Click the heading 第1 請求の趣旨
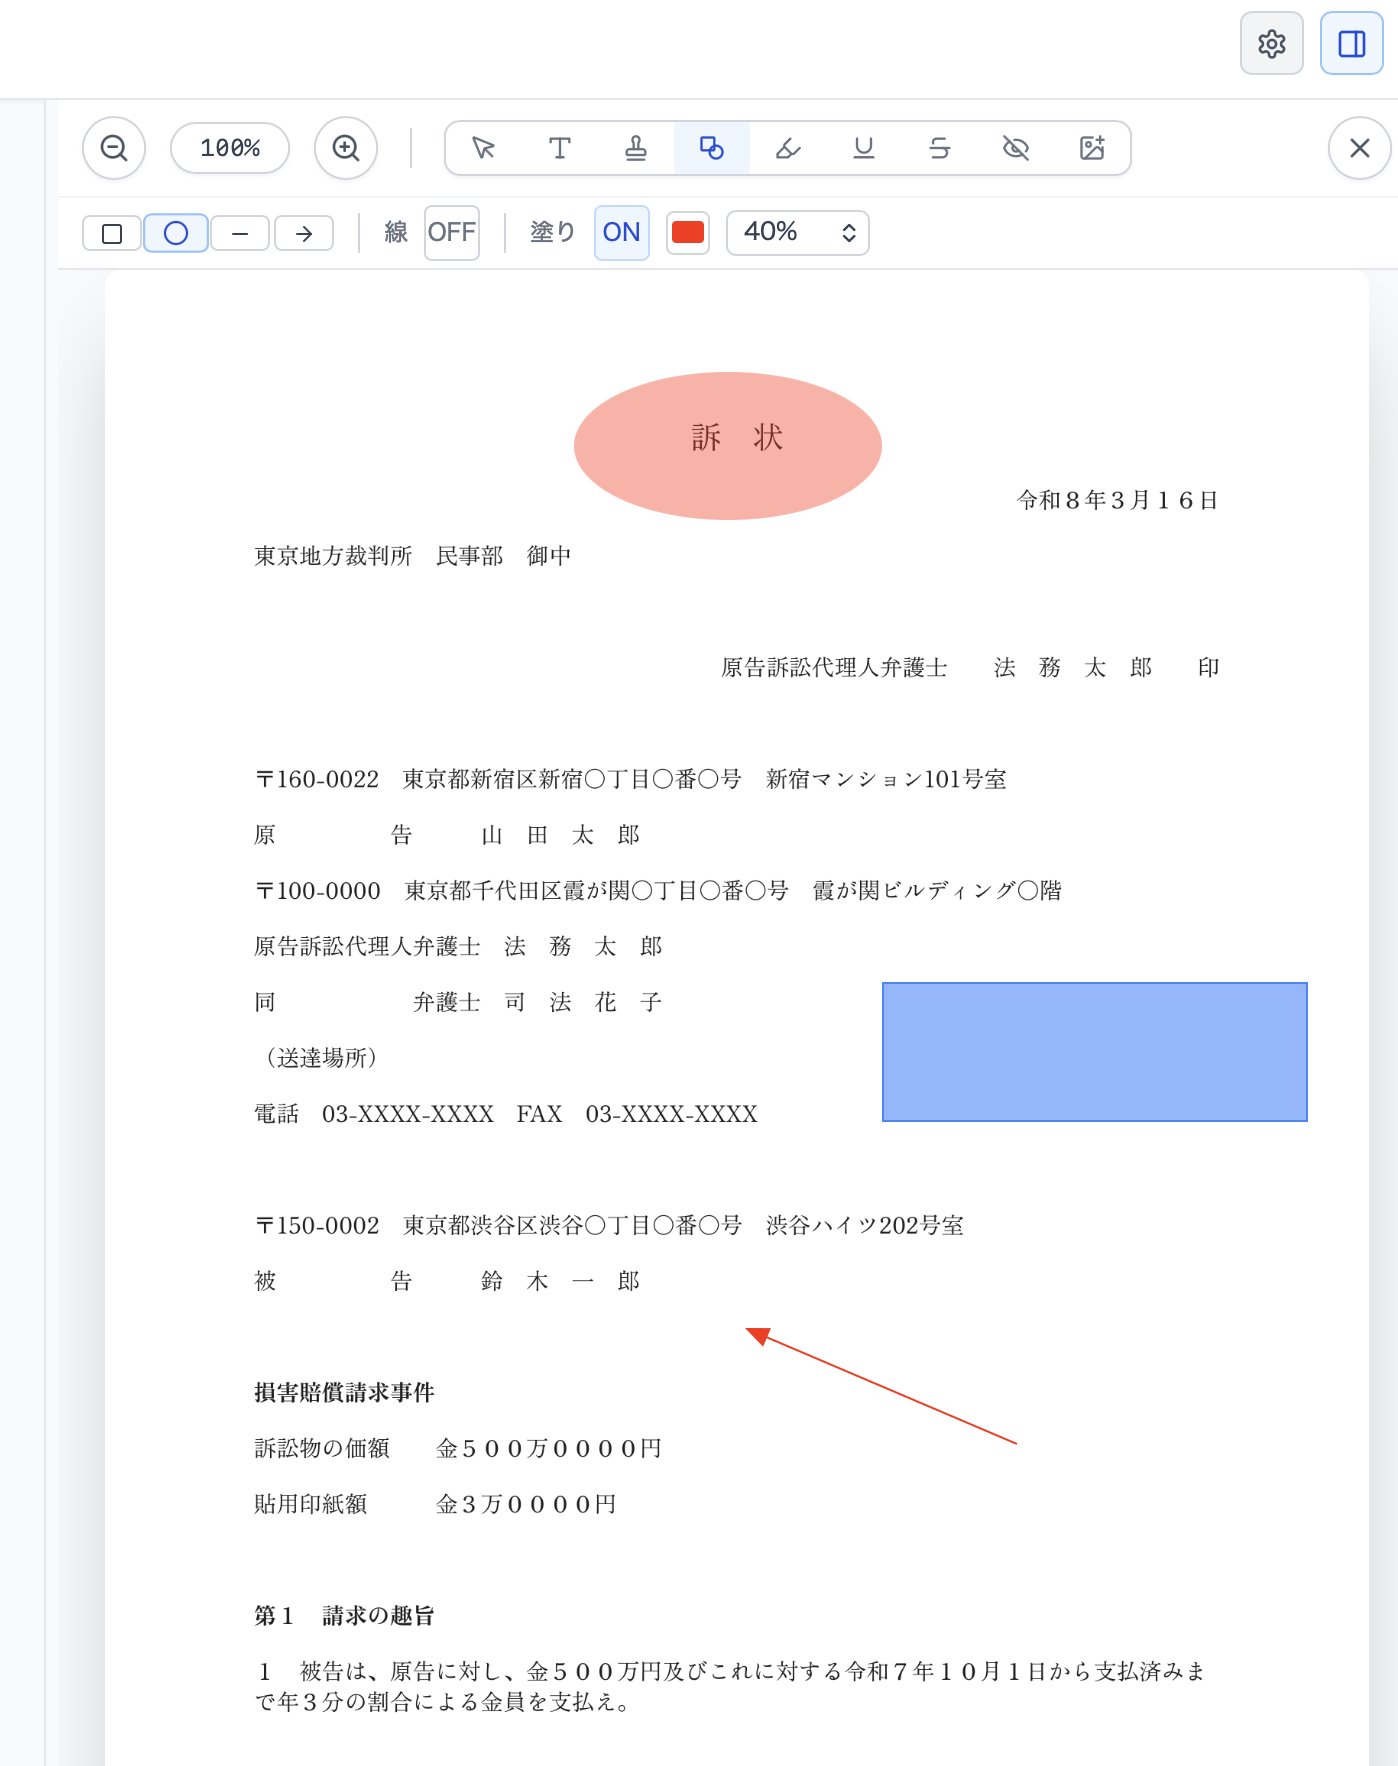The height and width of the screenshot is (1766, 1398). pos(345,1615)
